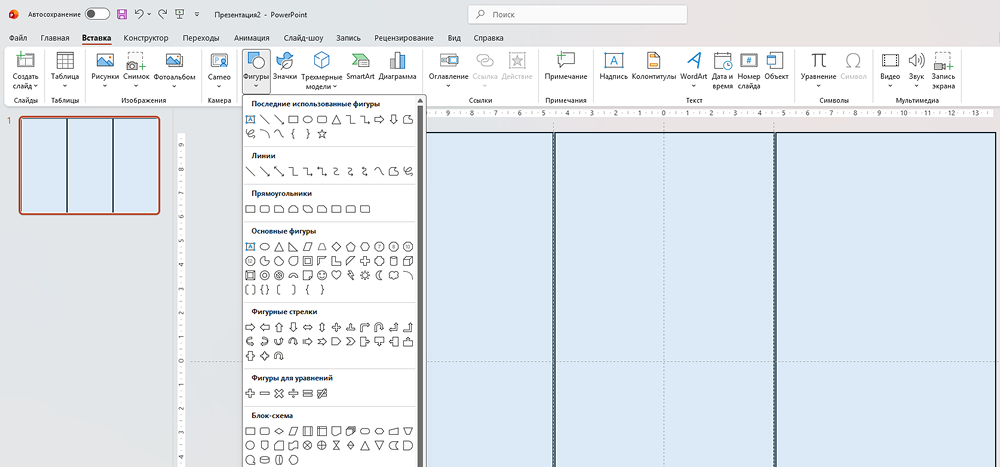
Task: Choose the parallelogram in Основные фигуры
Action: 307,246
